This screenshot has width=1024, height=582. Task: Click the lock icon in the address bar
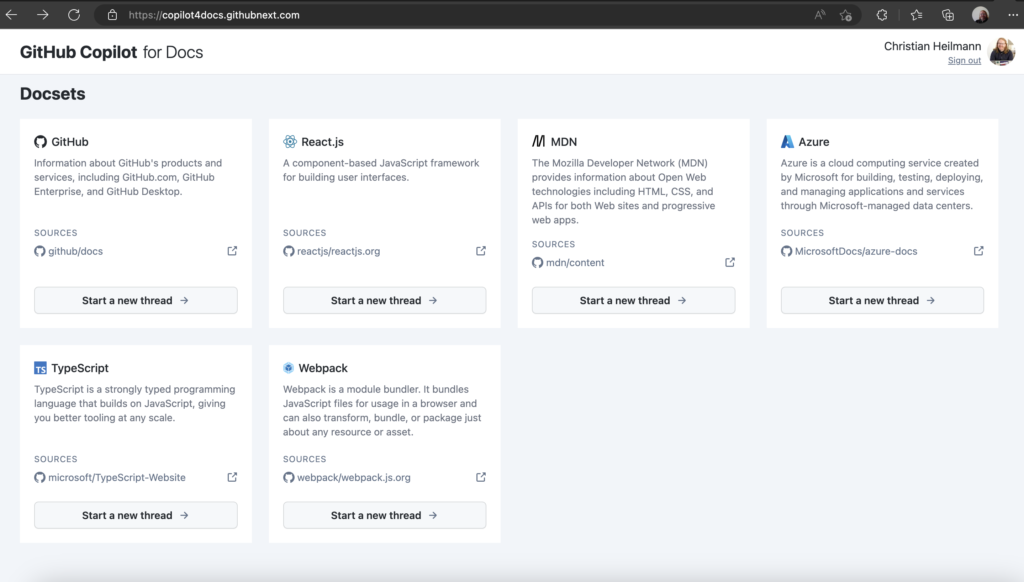click(x=112, y=15)
